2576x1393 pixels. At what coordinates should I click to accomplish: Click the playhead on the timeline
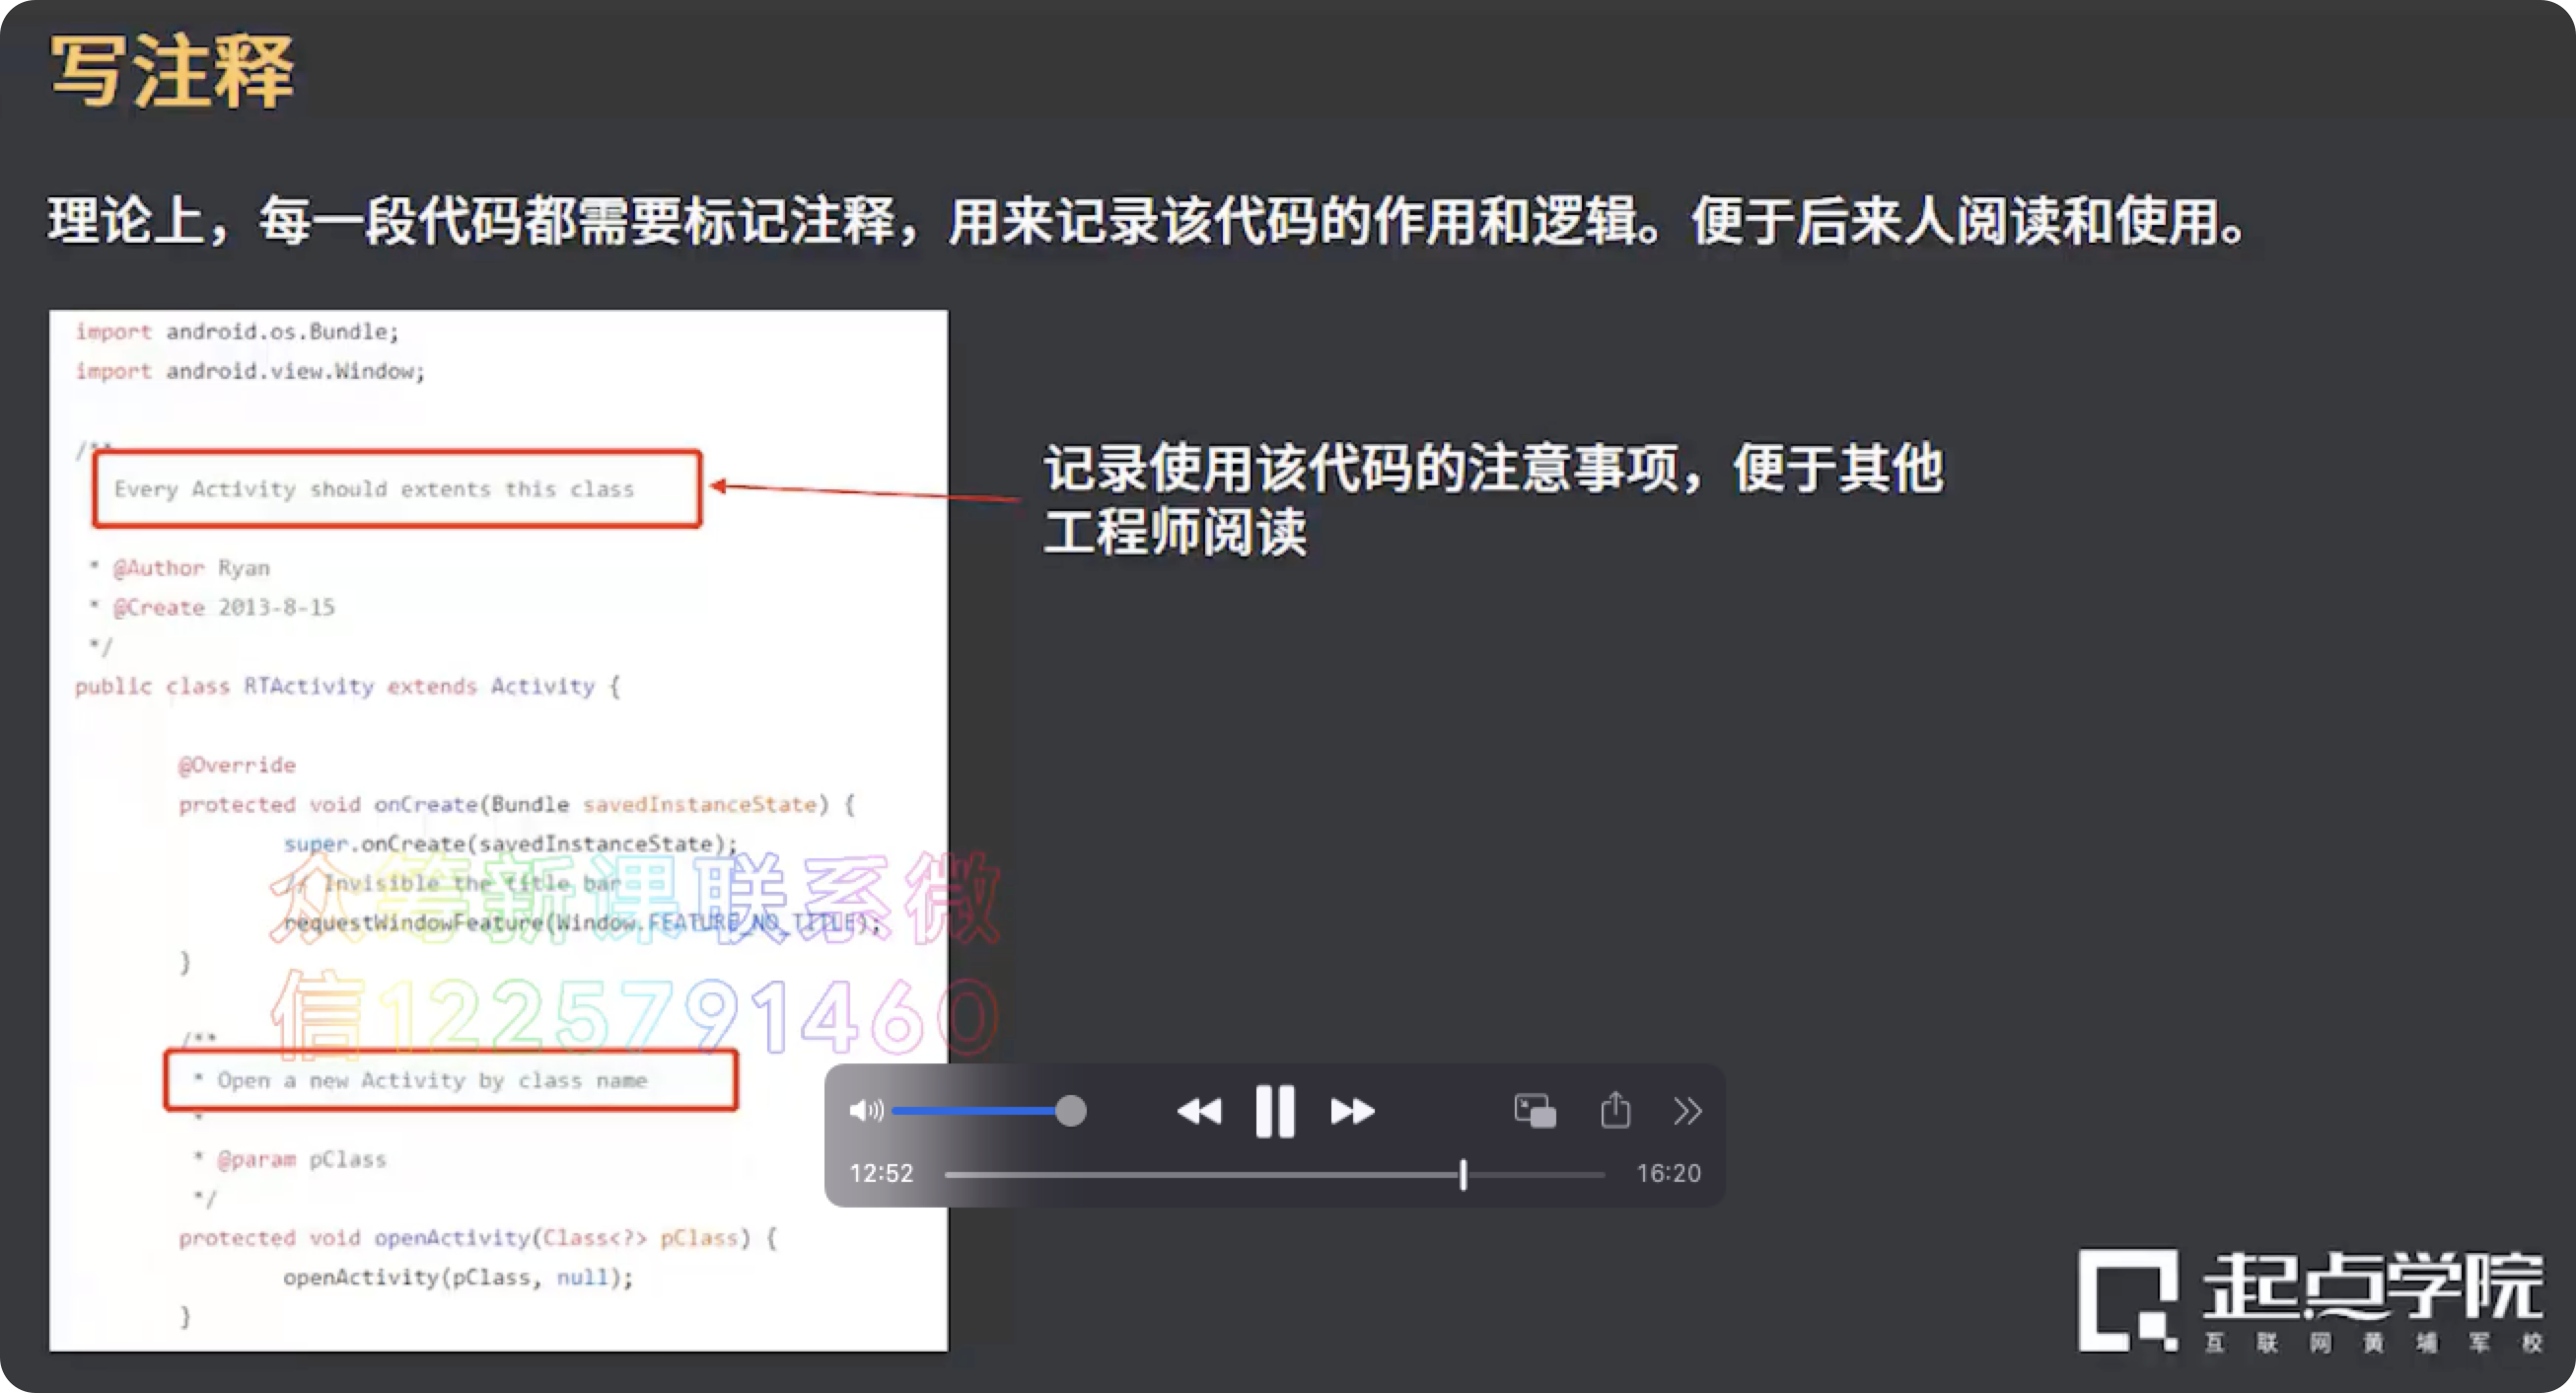pyautogui.click(x=1463, y=1174)
